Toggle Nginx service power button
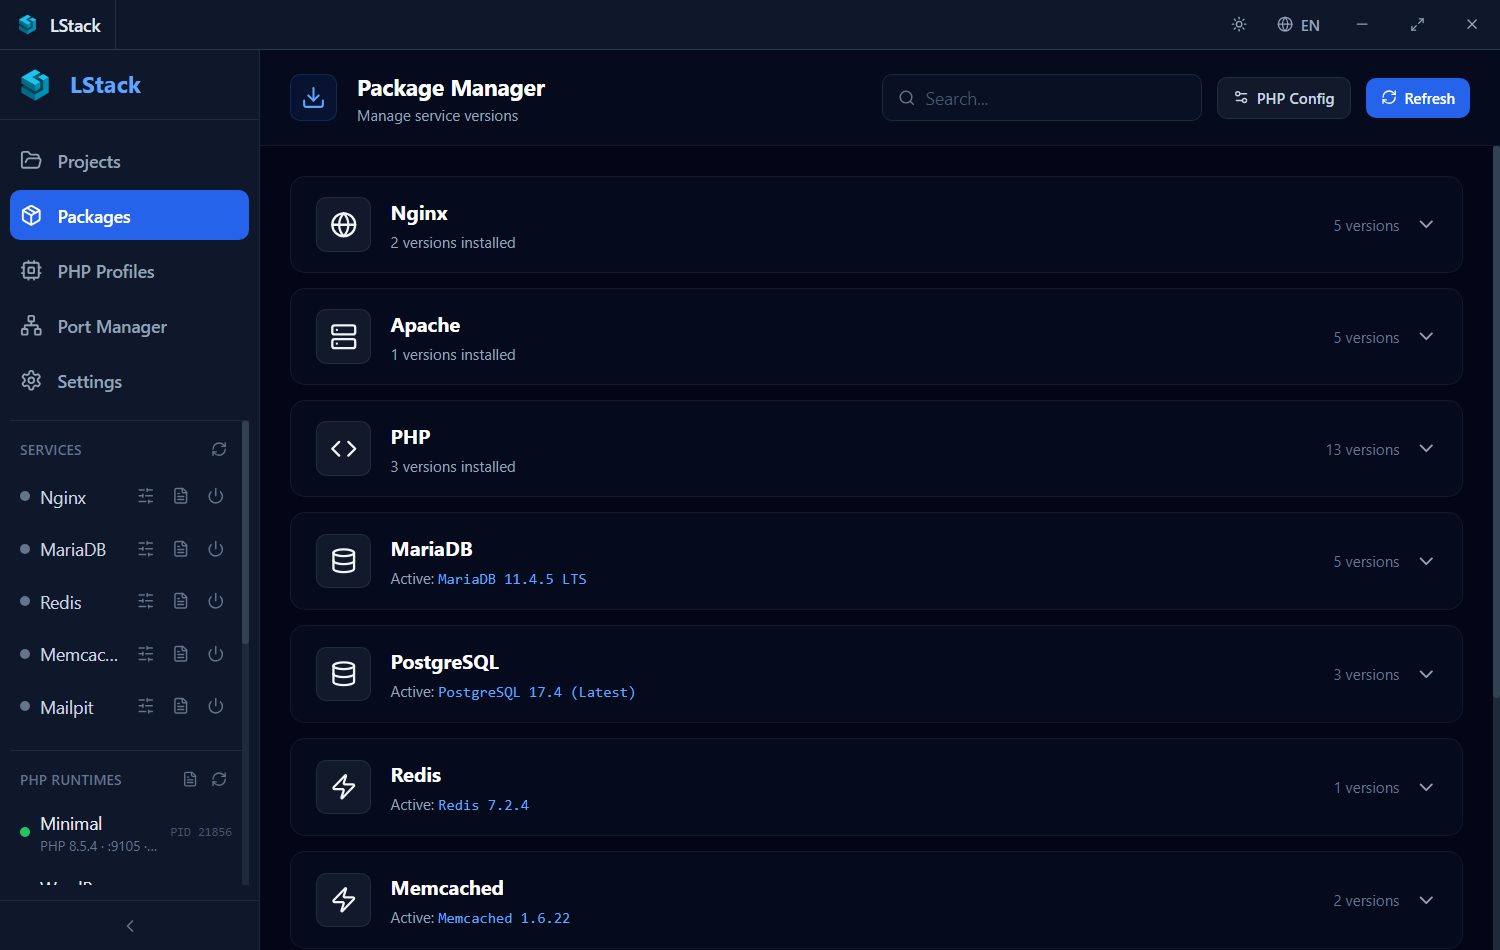This screenshot has width=1500, height=950. click(x=215, y=496)
